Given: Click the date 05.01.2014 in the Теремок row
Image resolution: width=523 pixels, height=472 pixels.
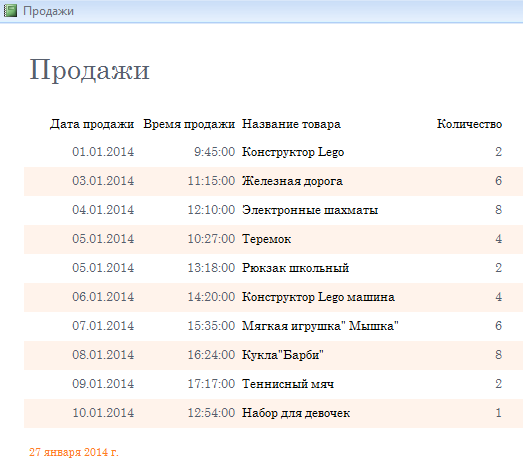Looking at the screenshot, I should (x=103, y=239).
